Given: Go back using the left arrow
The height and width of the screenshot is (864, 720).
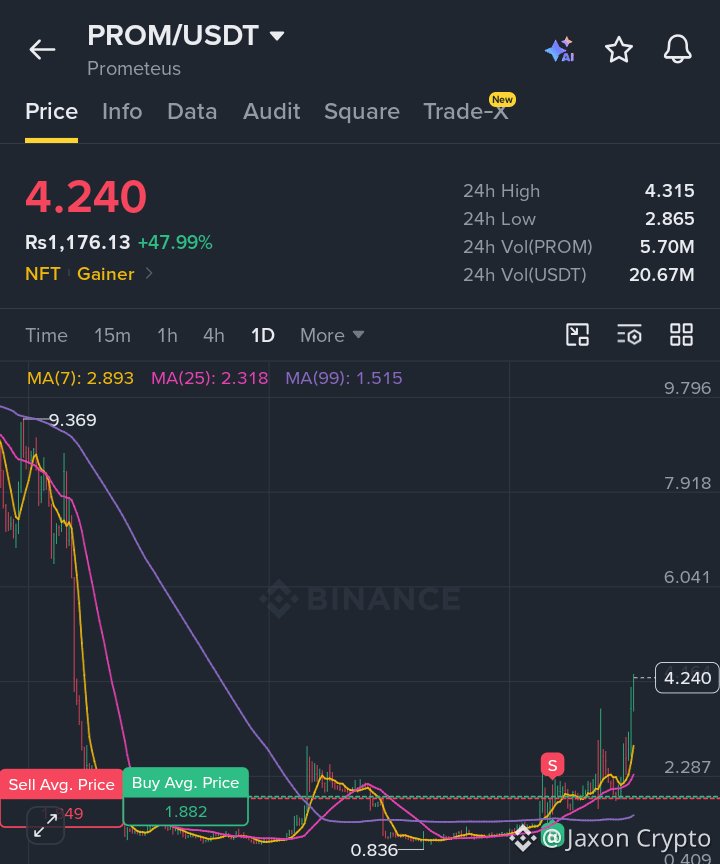Looking at the screenshot, I should [x=42, y=50].
